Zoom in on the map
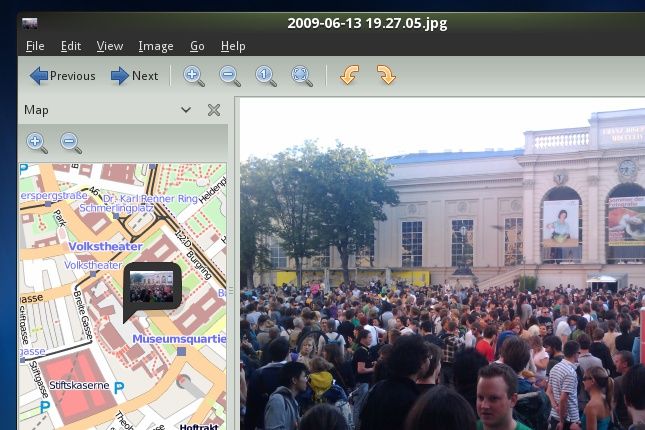 tap(37, 143)
